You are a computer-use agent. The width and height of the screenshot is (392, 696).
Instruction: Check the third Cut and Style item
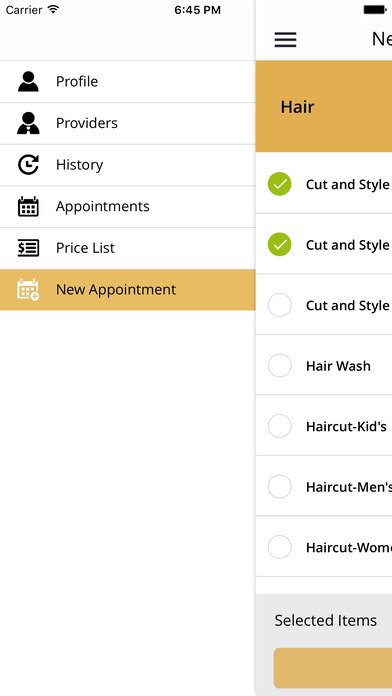pyautogui.click(x=280, y=305)
